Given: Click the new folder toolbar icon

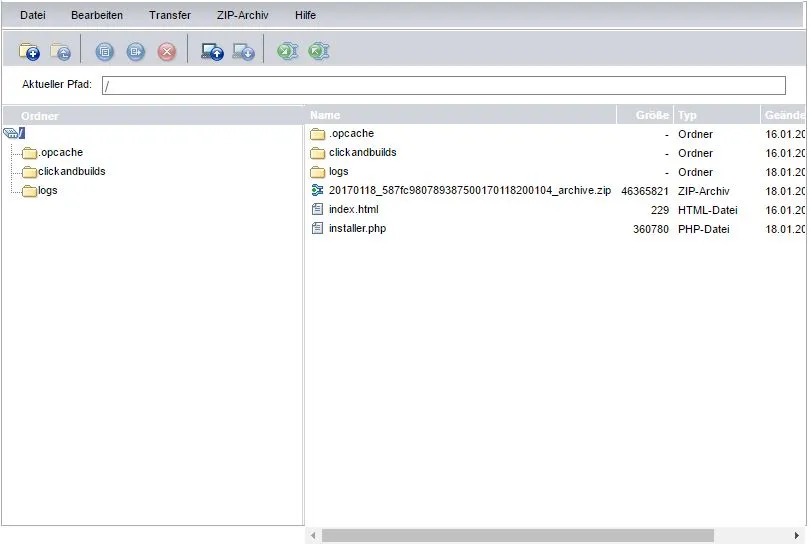Looking at the screenshot, I should point(29,51).
